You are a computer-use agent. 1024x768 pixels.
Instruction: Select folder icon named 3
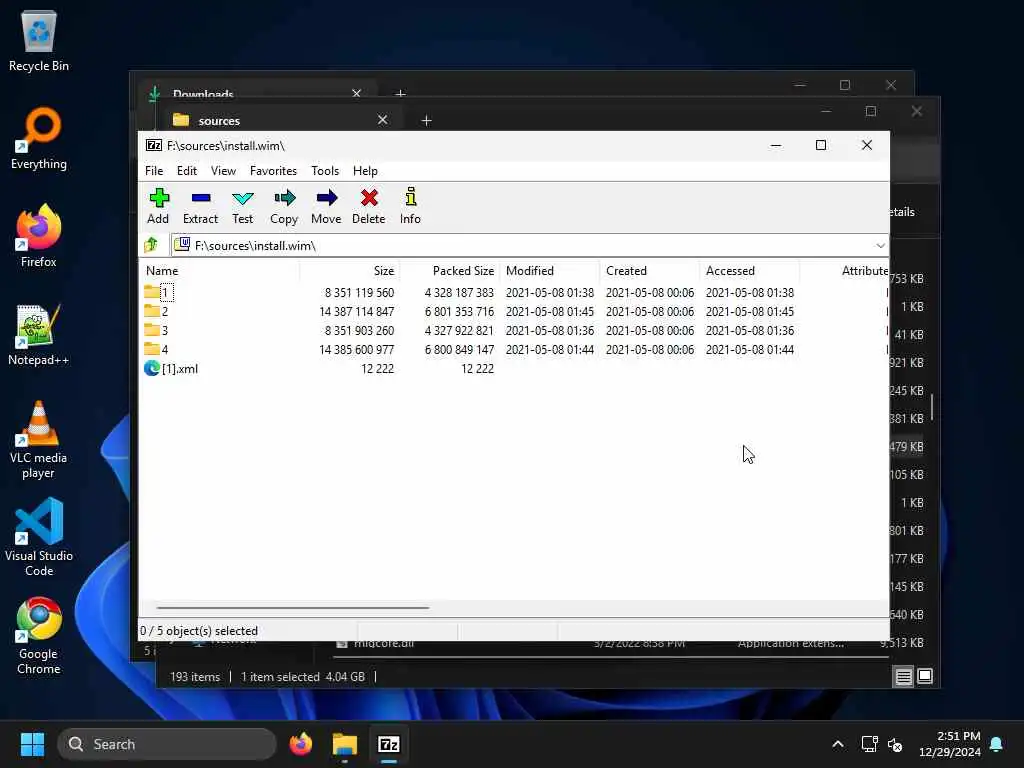tap(152, 330)
